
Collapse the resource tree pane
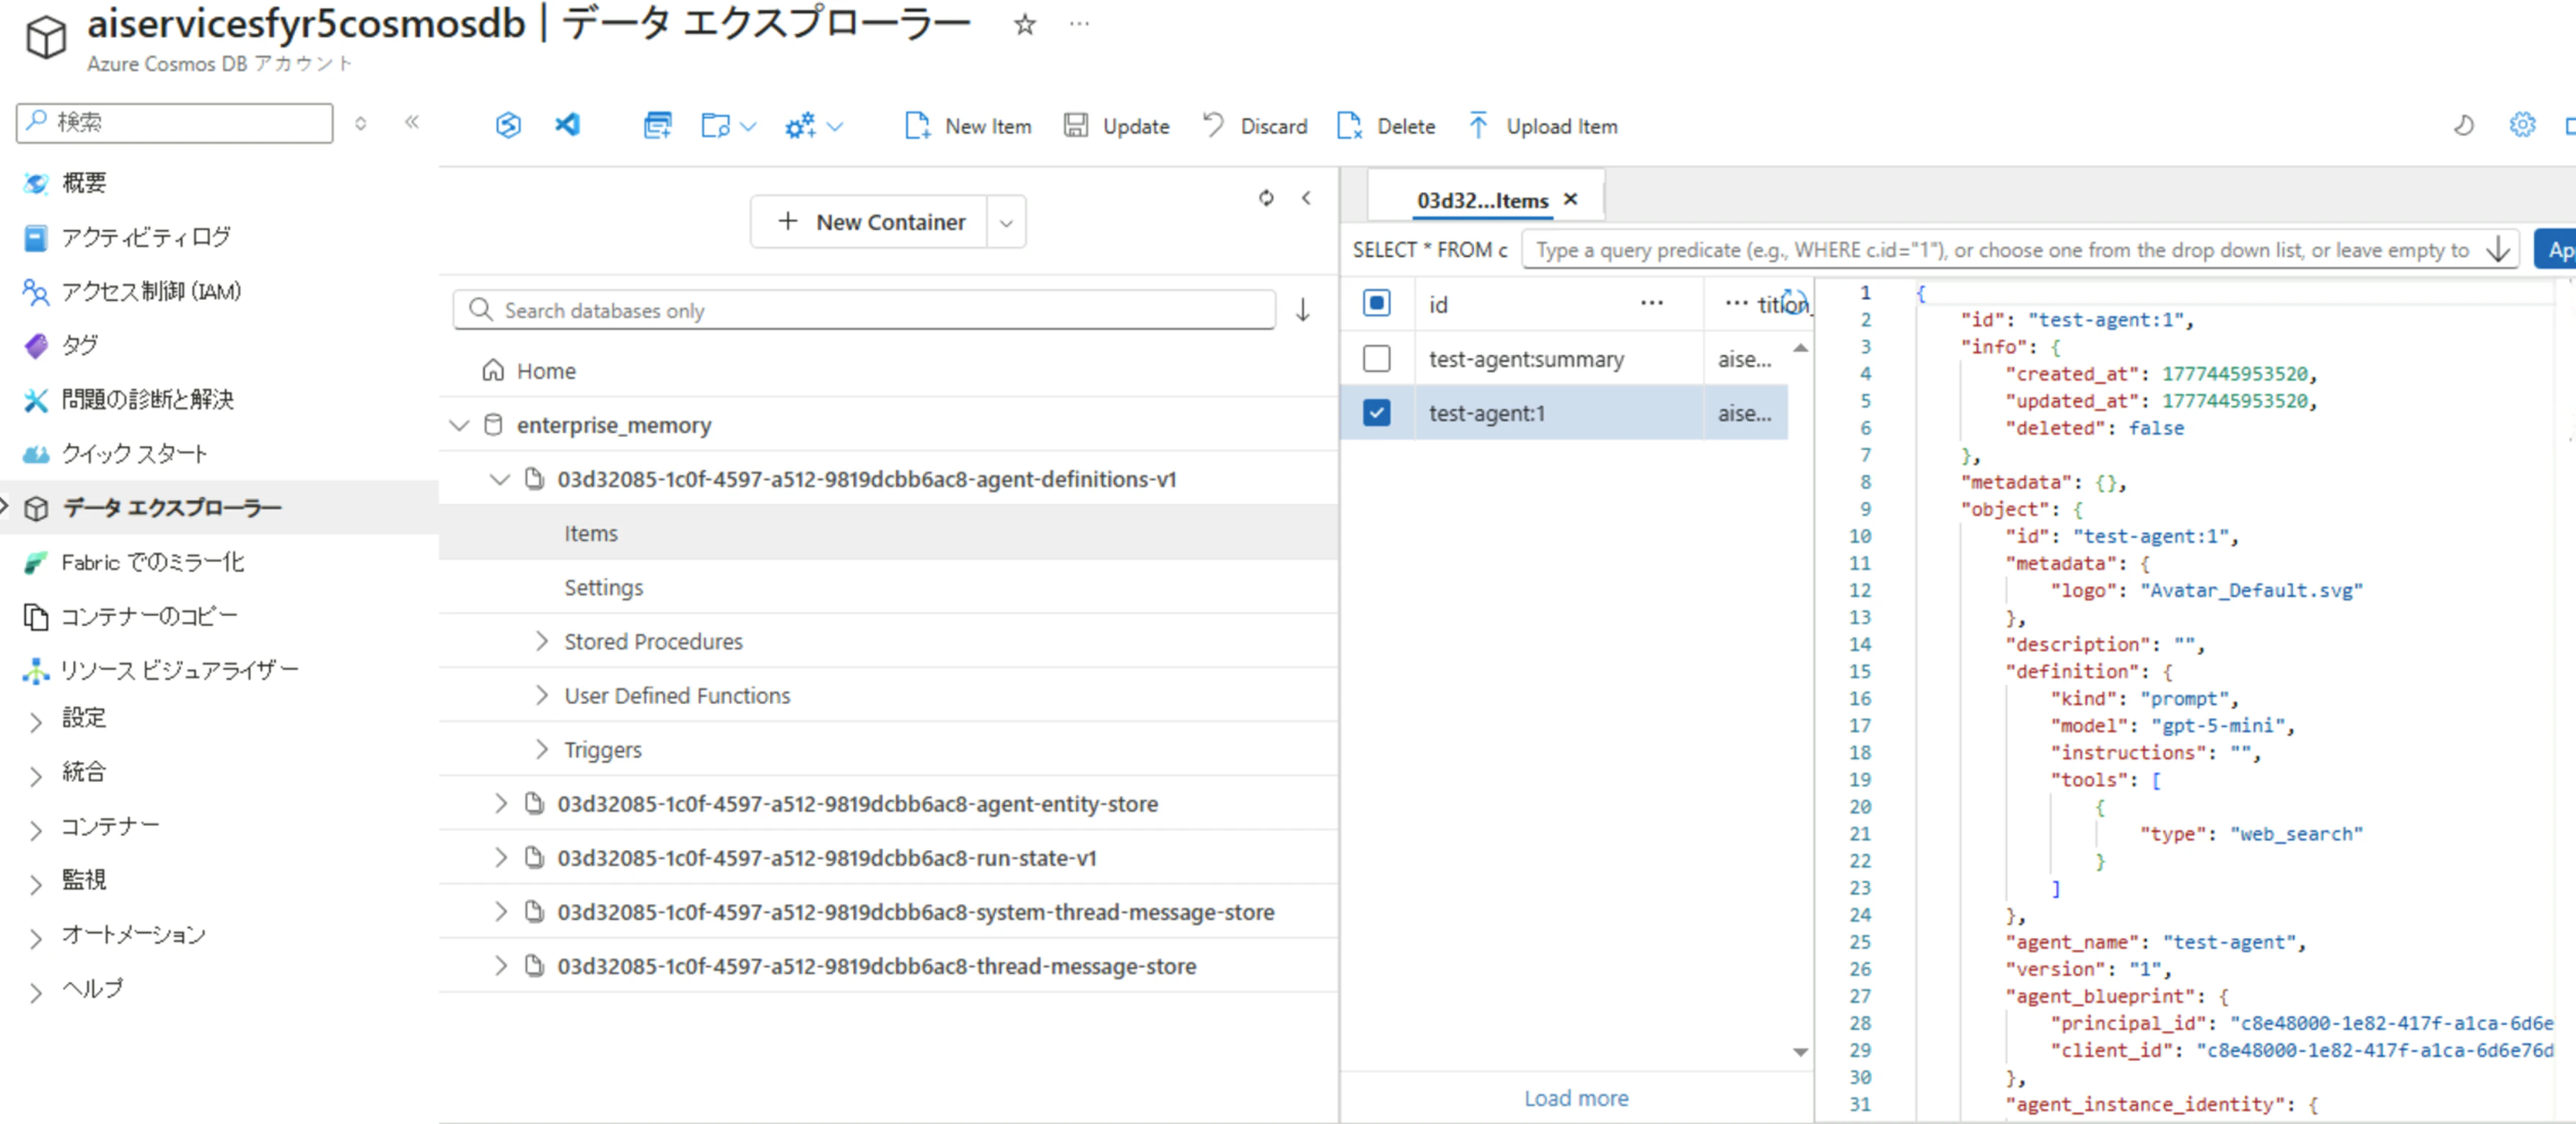click(x=1306, y=198)
